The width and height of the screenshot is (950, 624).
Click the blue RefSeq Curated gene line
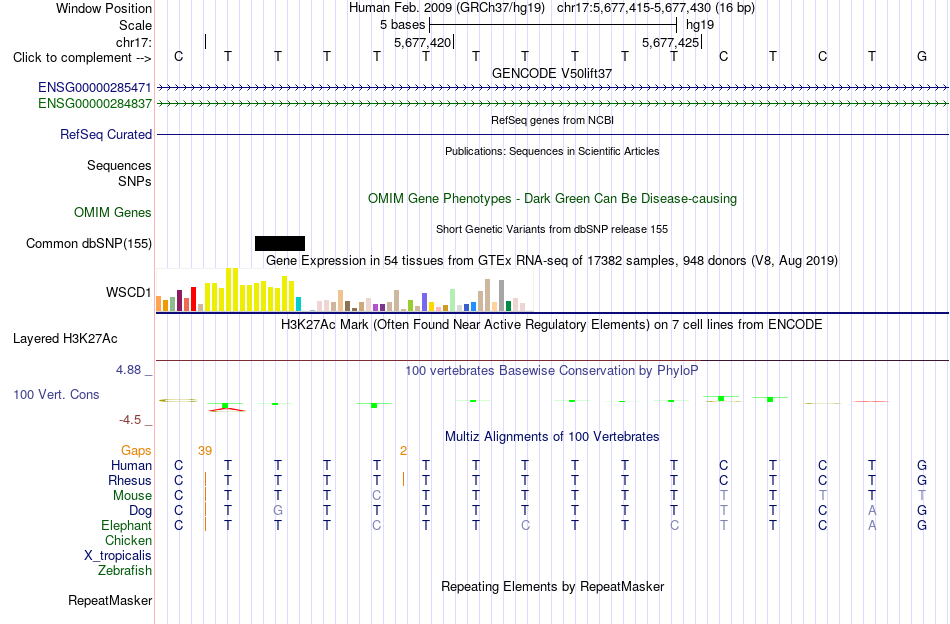pos(553,134)
